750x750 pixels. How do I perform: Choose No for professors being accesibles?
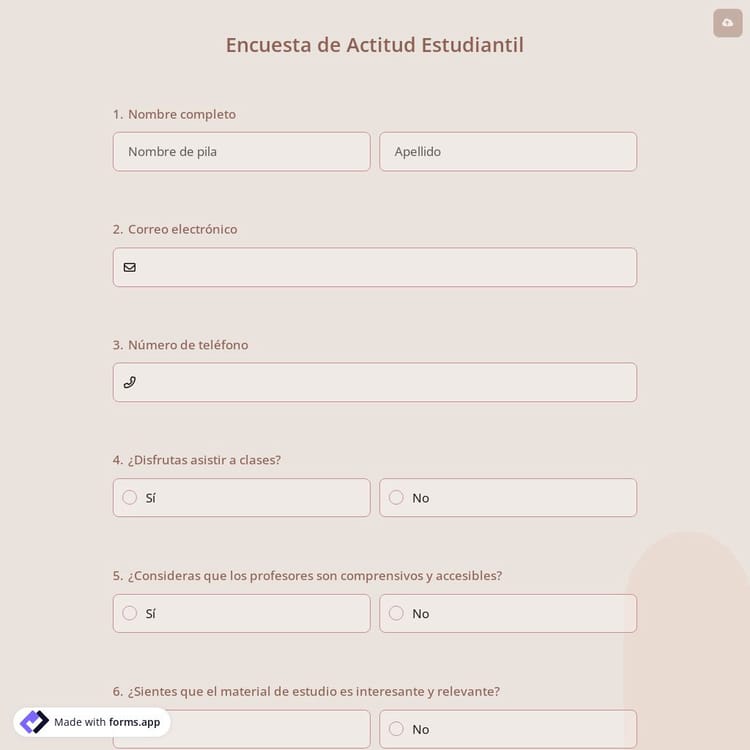[x=396, y=613]
